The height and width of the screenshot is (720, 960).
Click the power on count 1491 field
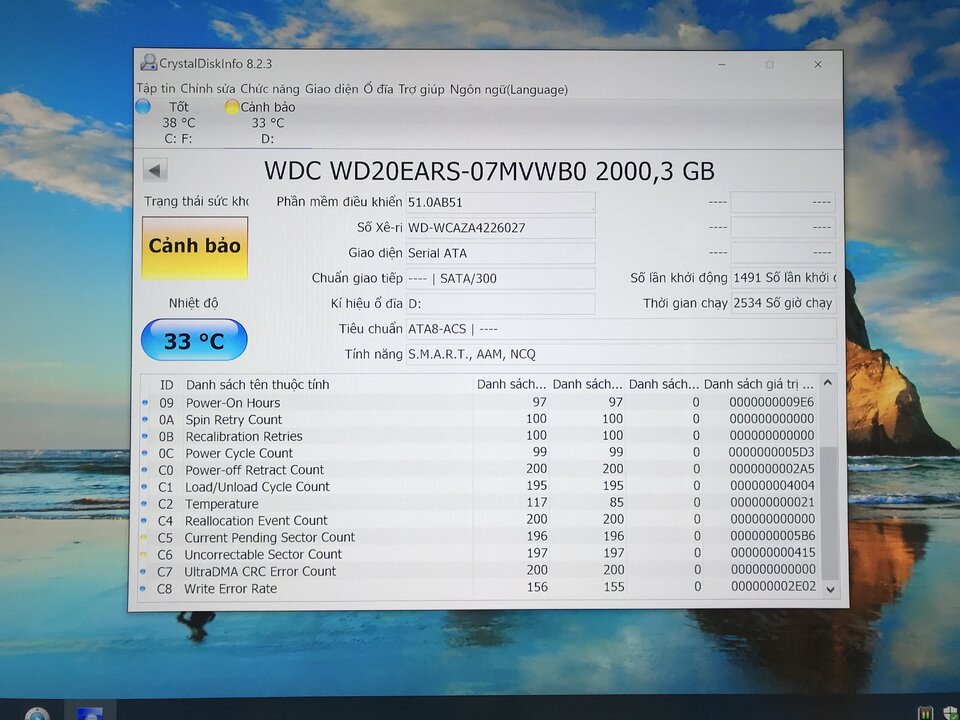(x=784, y=278)
